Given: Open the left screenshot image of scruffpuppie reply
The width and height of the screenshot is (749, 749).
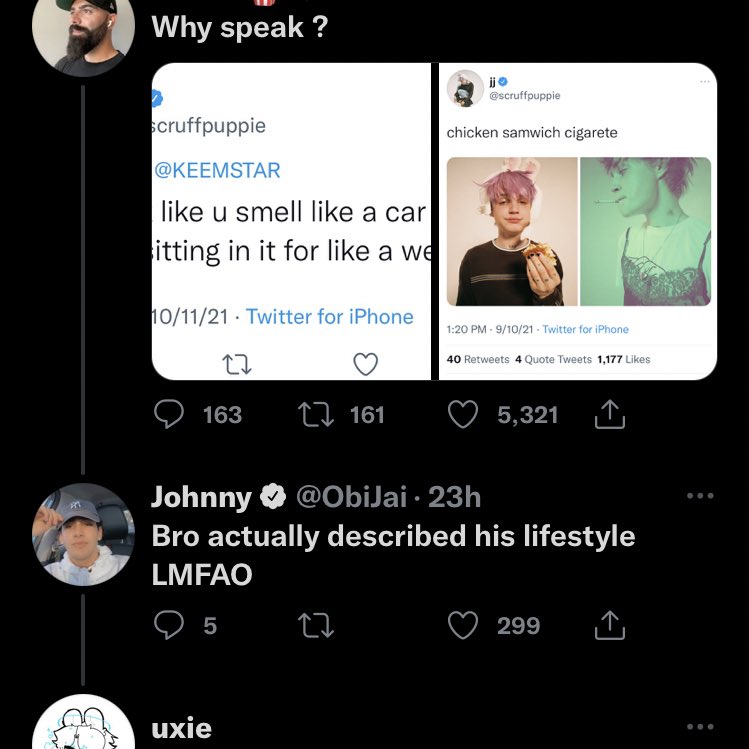Looking at the screenshot, I should click(x=290, y=221).
